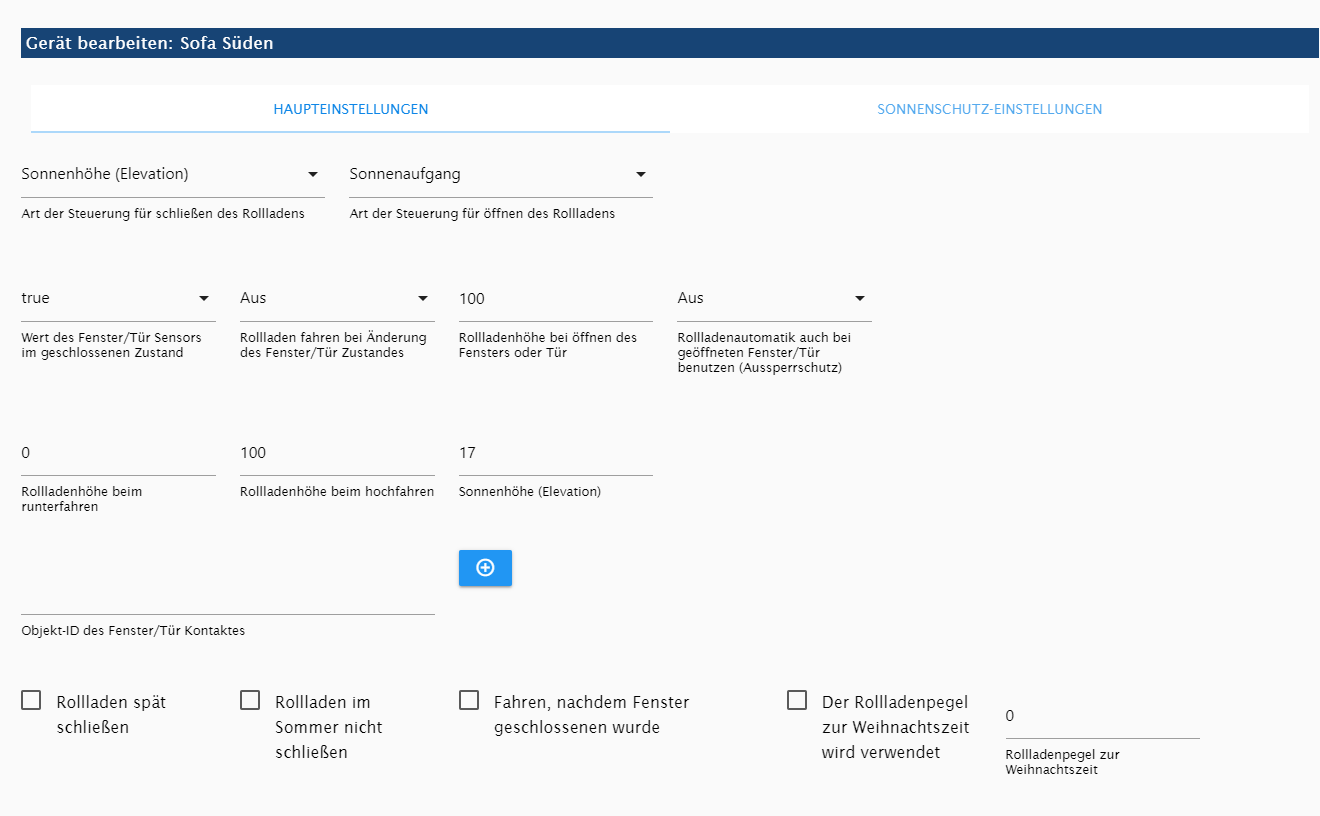Viewport: 1320px width, 816px height.
Task: Click label 'Art der Steuerung für öffnen des Rollladens'
Action: [482, 214]
